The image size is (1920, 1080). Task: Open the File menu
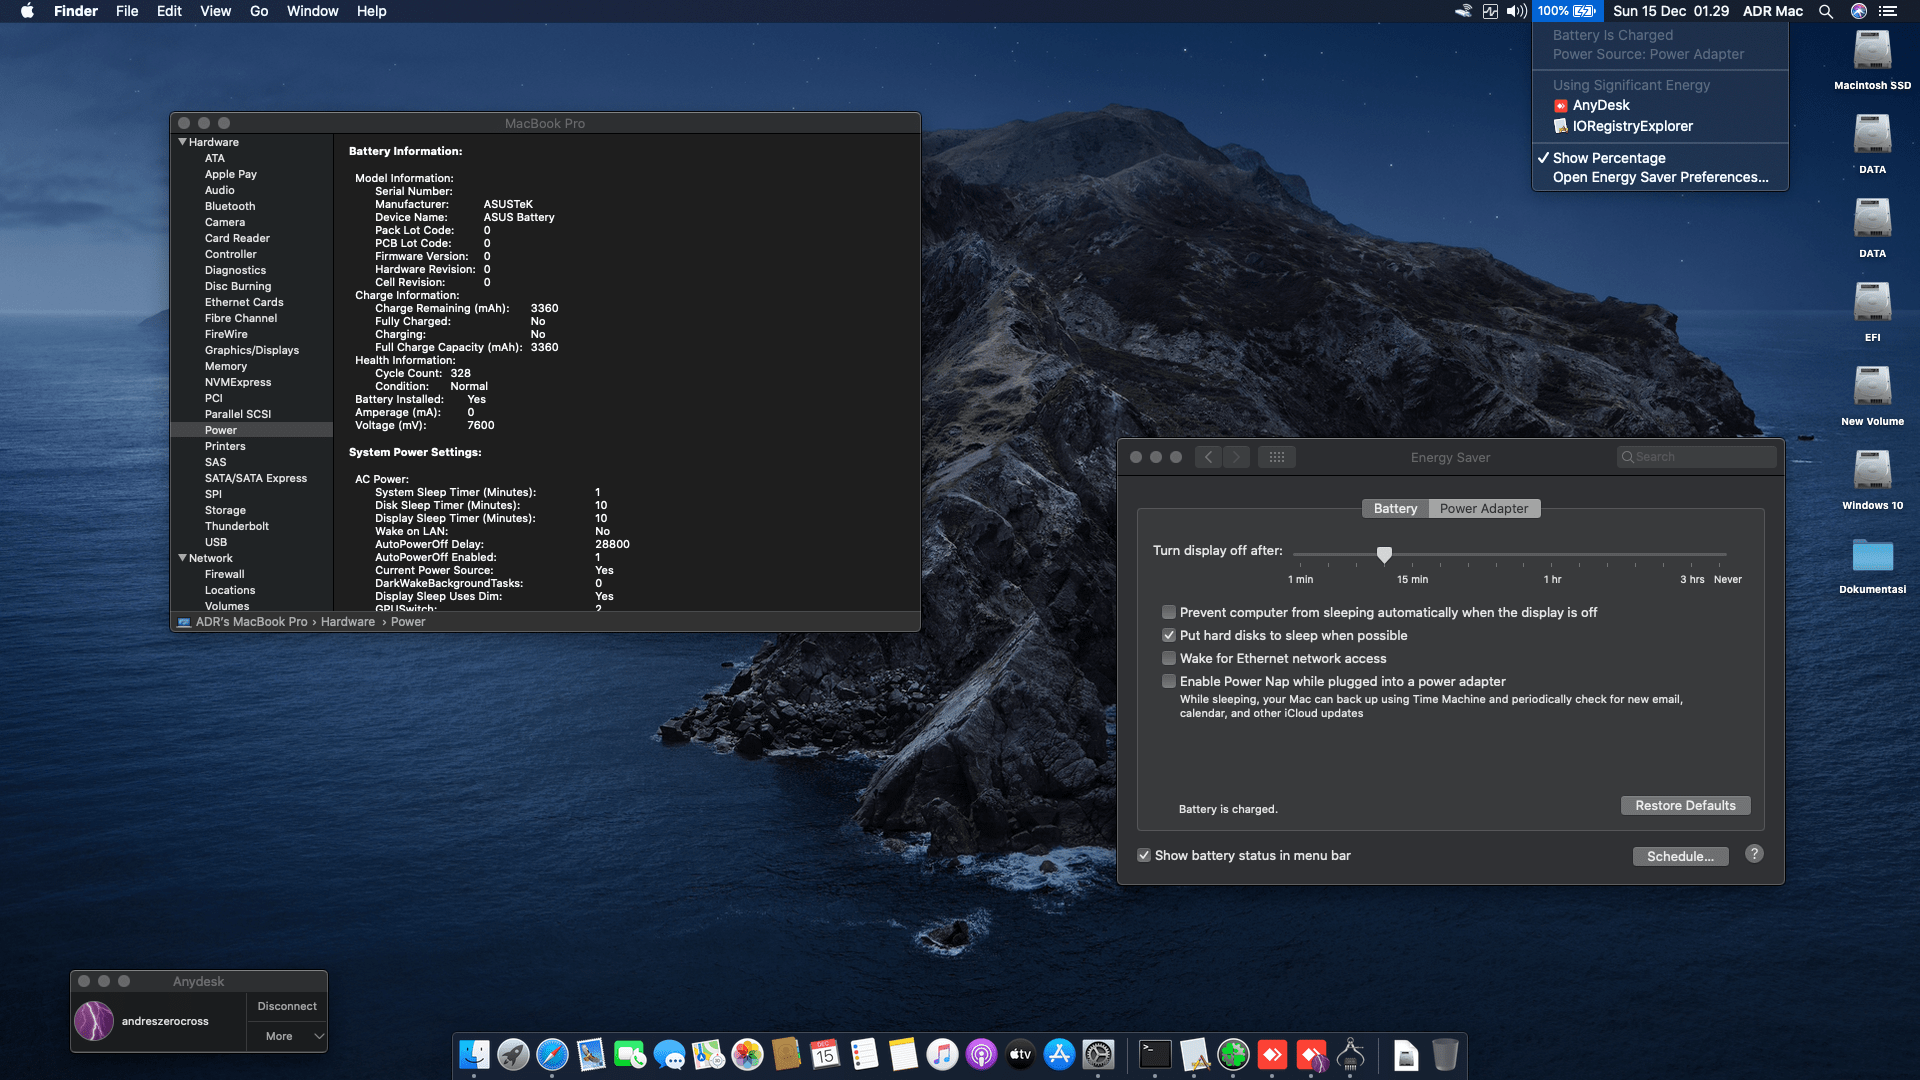pos(127,11)
